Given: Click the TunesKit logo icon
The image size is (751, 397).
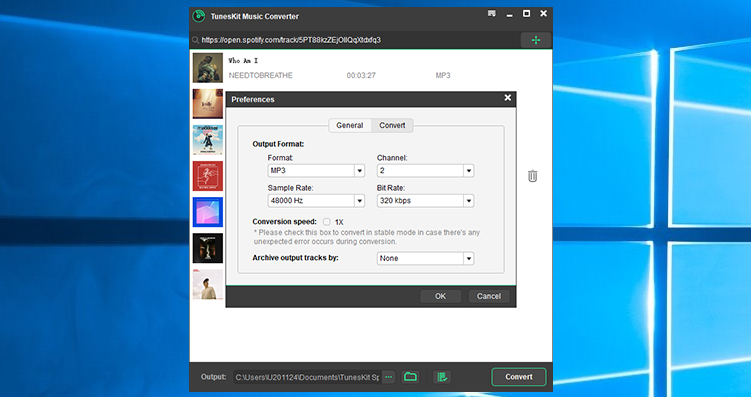Looking at the screenshot, I should pos(199,16).
